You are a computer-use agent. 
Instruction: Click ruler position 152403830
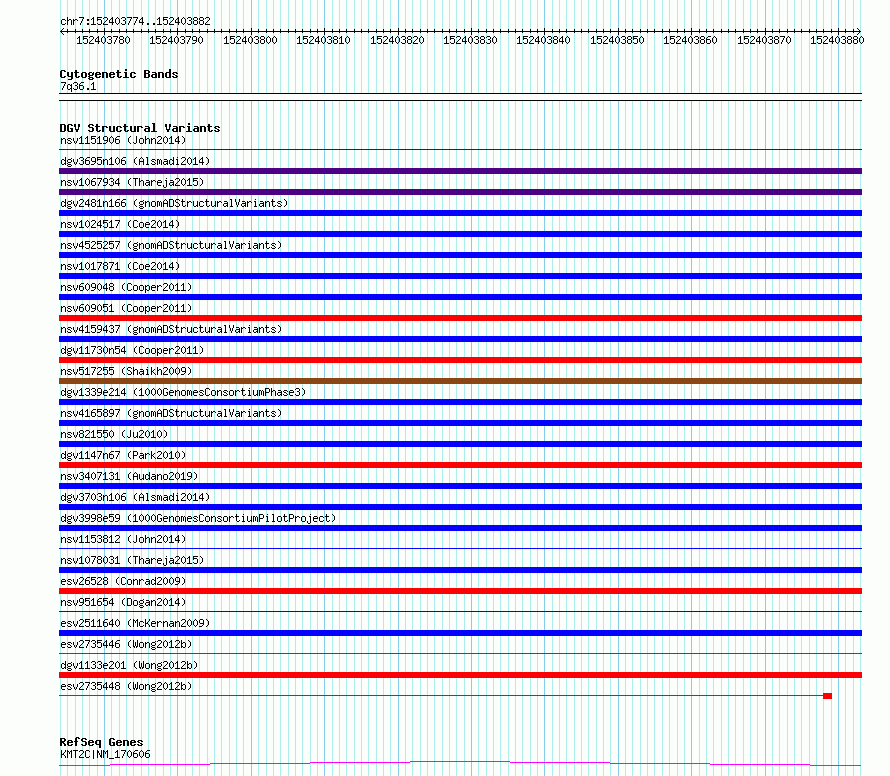471,40
